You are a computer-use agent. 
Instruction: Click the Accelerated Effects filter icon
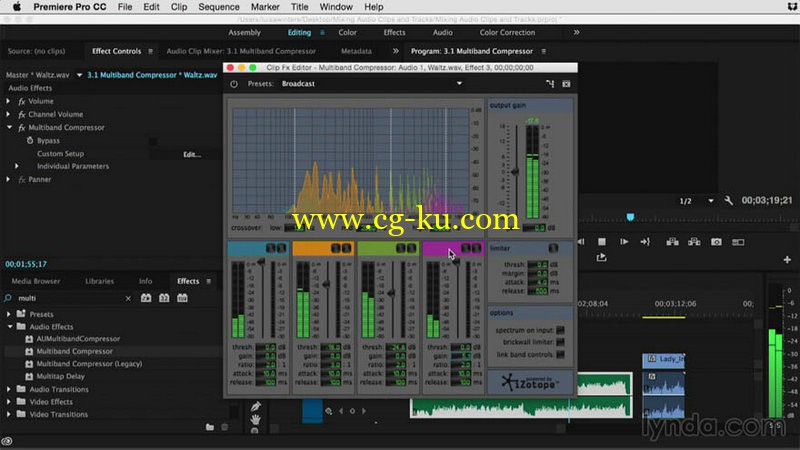click(x=146, y=298)
